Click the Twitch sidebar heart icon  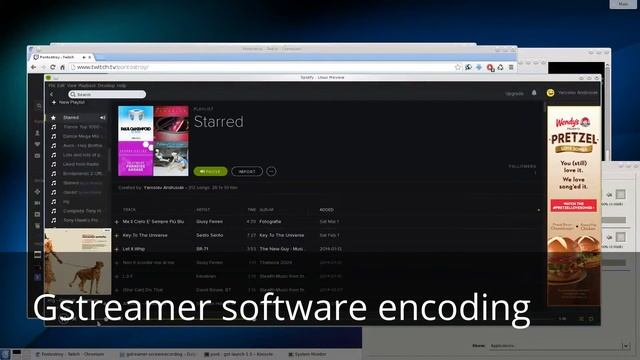(x=37, y=144)
